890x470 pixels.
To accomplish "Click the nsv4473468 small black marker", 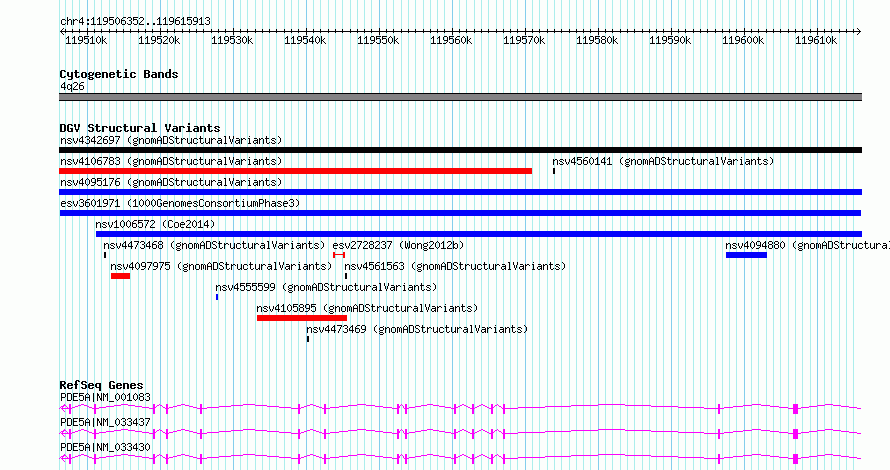I will (105, 255).
